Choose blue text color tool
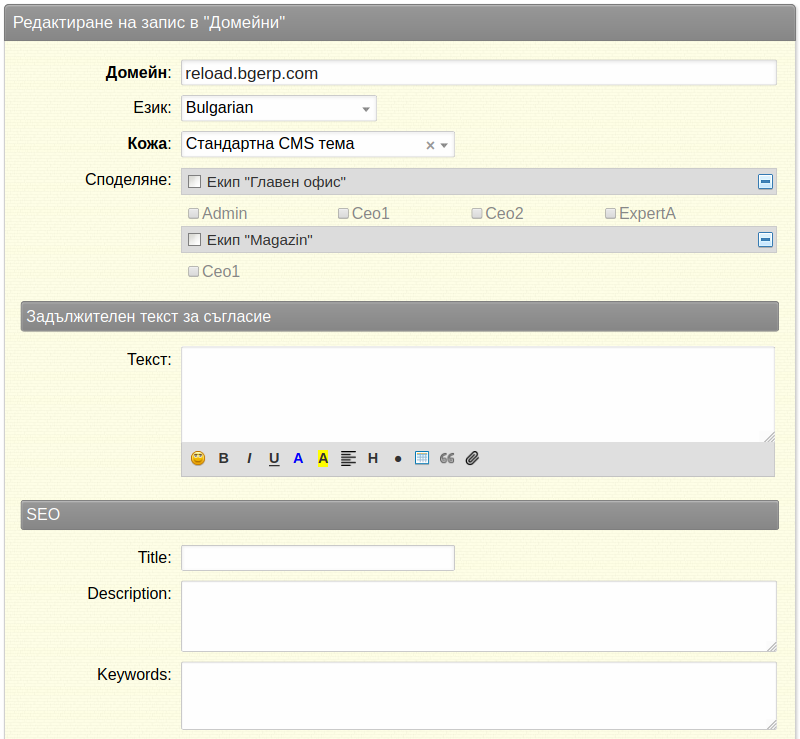Image resolution: width=800 pixels, height=739 pixels. 298,458
